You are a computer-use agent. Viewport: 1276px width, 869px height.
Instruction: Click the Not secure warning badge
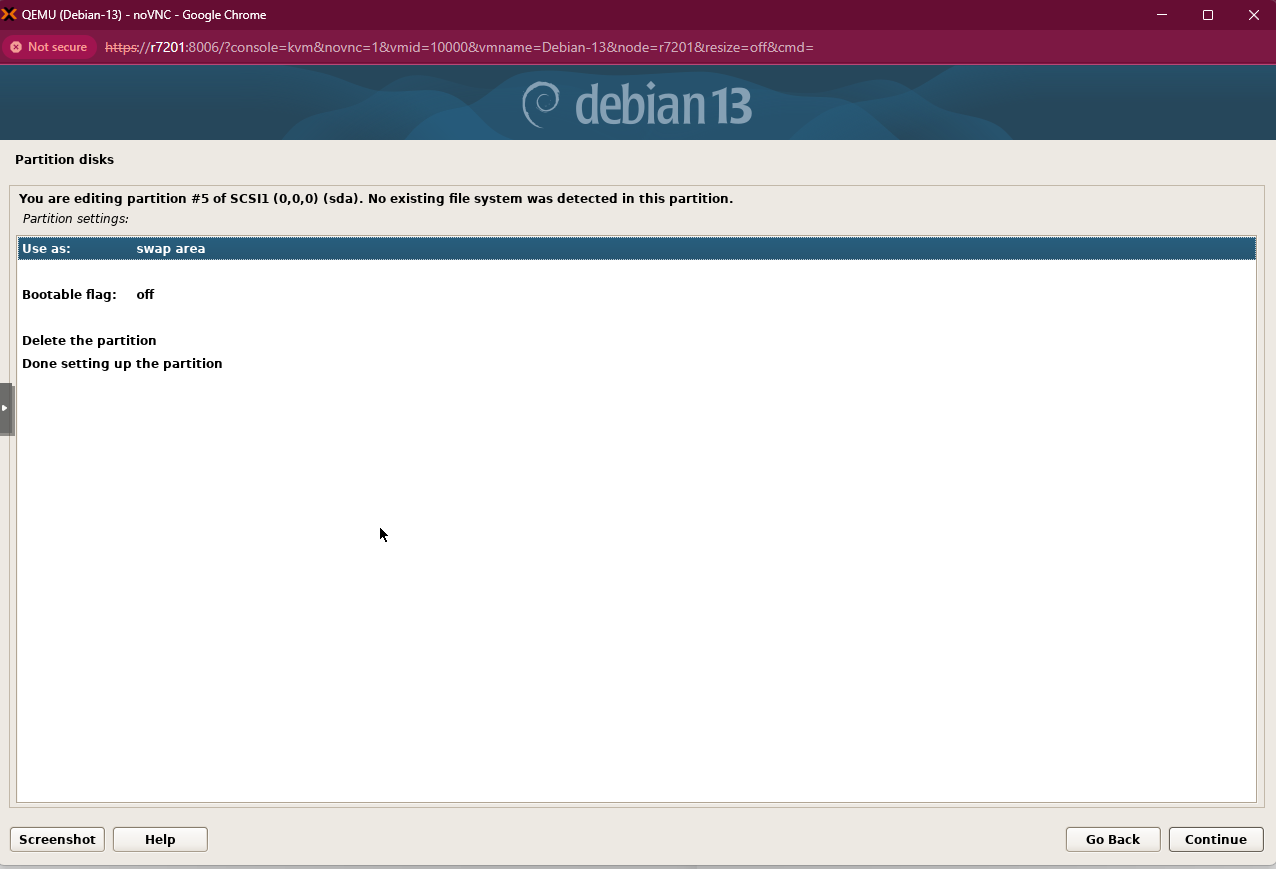tap(48, 47)
